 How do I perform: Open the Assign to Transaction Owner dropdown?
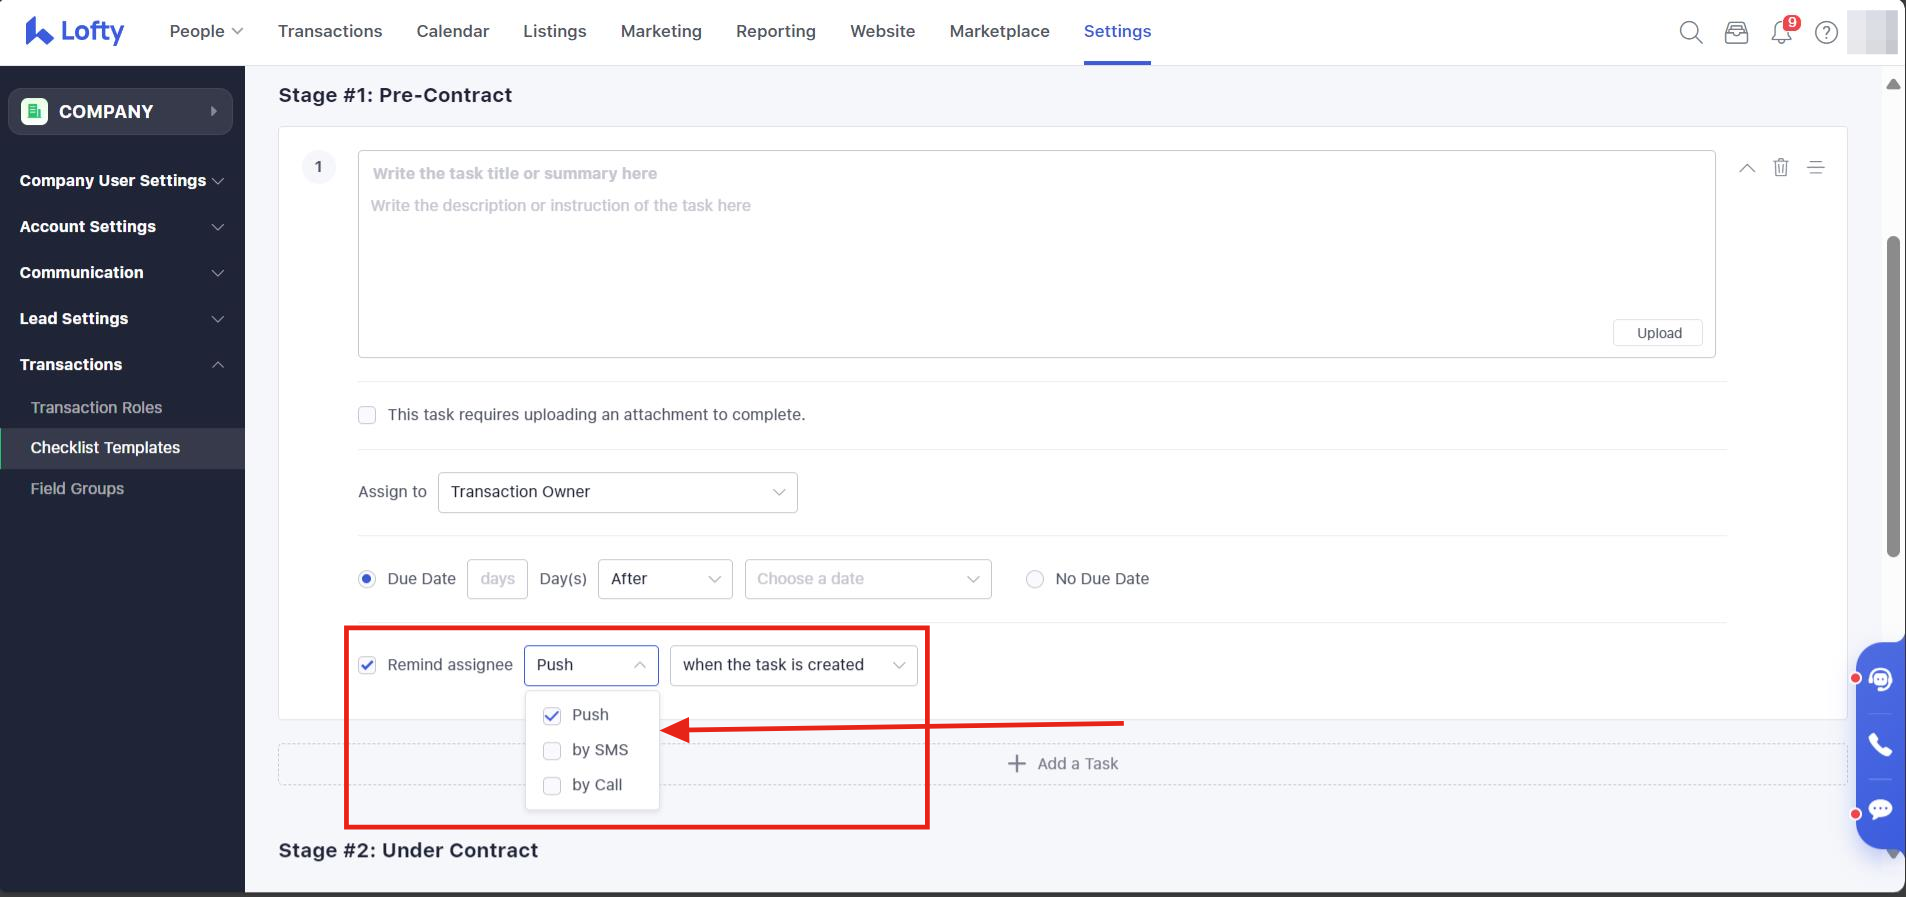pos(617,492)
